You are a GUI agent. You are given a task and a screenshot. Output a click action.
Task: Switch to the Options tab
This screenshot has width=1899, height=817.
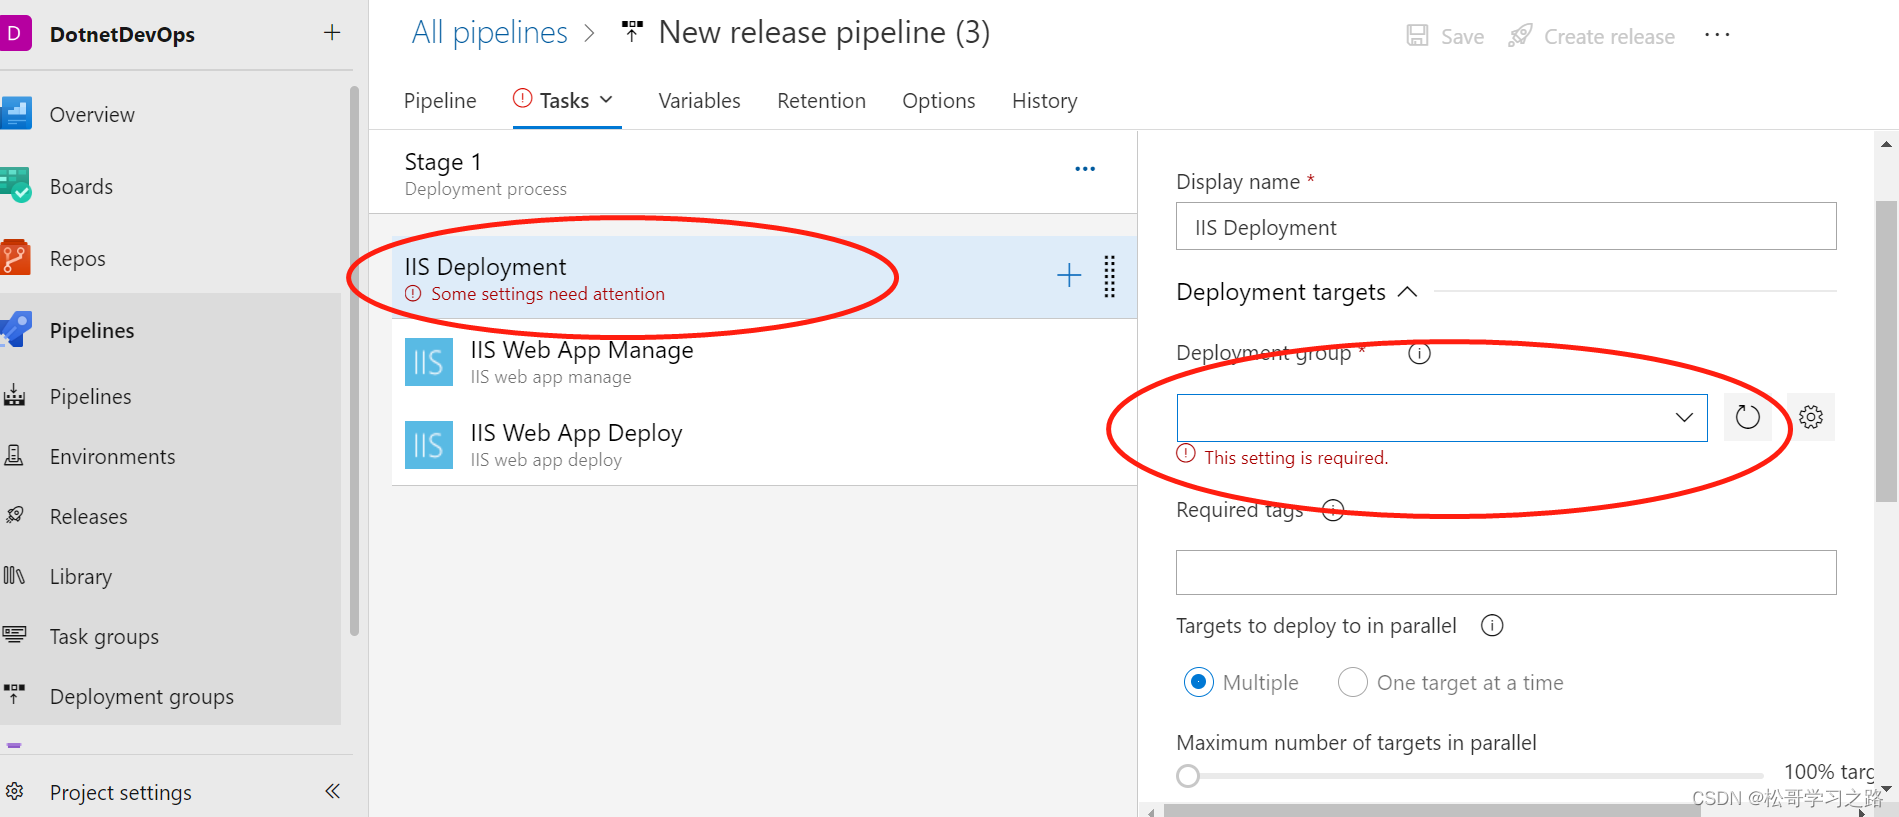pyautogui.click(x=938, y=101)
